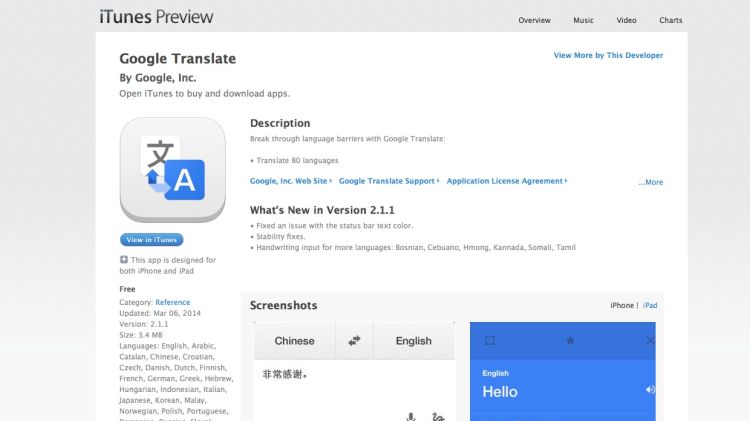This screenshot has width=750, height=421.
Task: Tap the handwriting input icon in screenshot
Action: [x=438, y=417]
